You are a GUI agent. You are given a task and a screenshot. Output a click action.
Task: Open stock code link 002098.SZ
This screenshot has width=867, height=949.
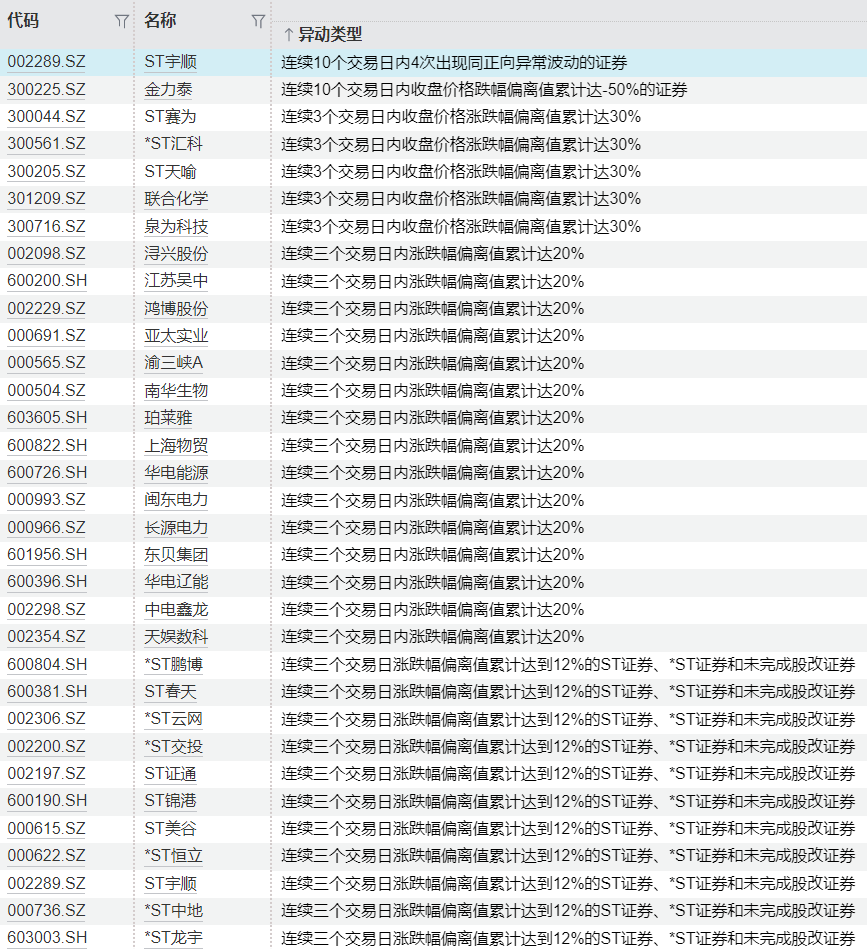(47, 254)
